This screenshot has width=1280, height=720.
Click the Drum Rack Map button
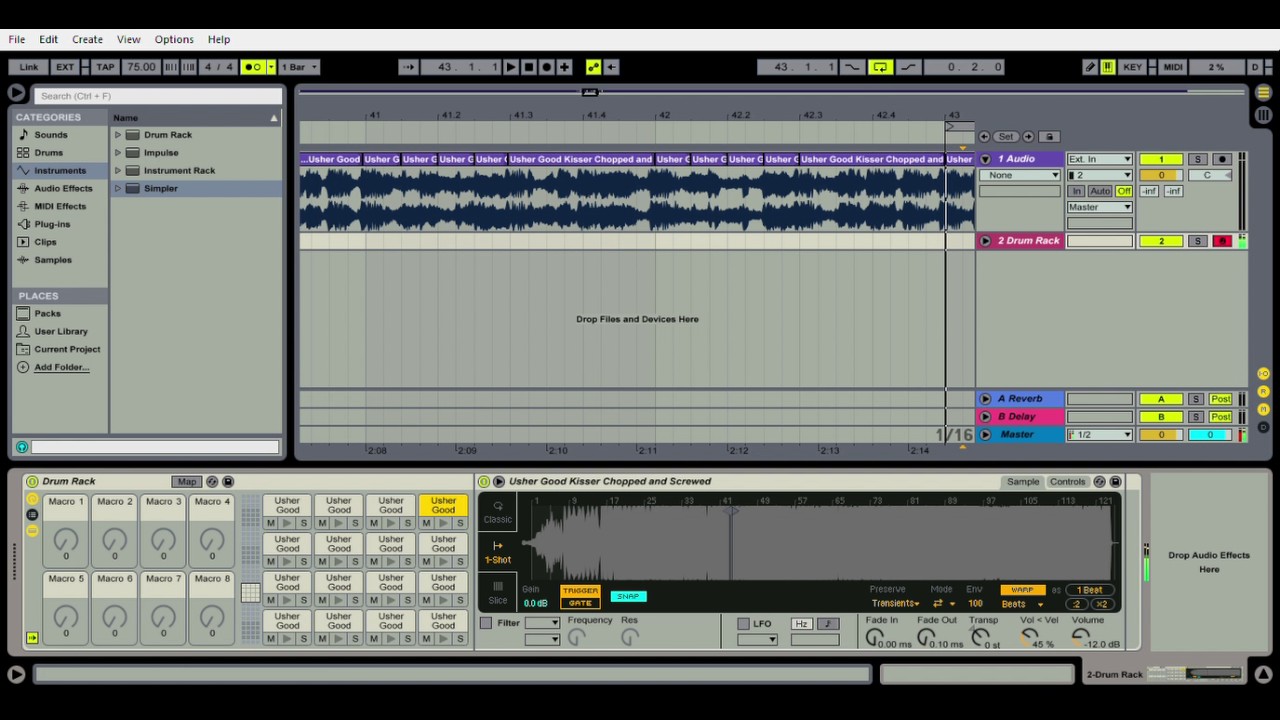(186, 482)
